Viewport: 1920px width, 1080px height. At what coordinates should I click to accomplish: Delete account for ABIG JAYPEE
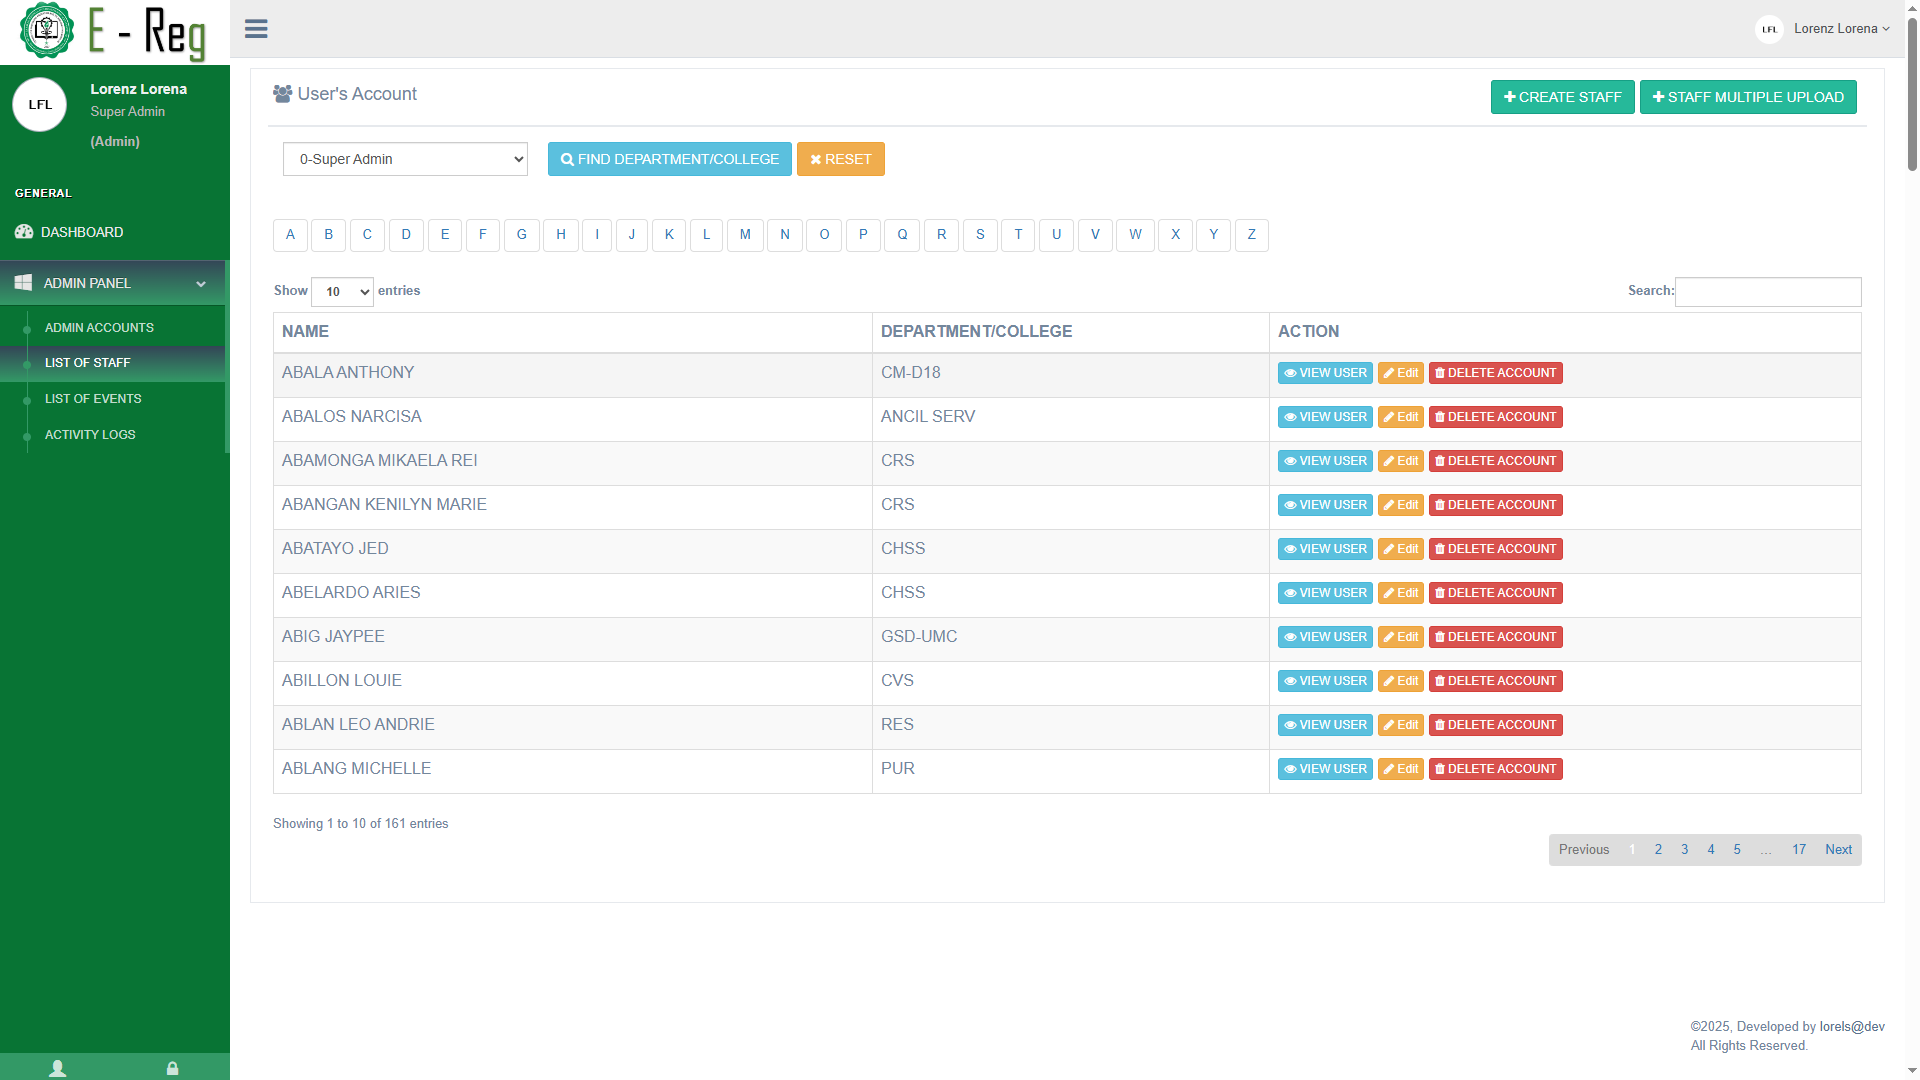(1495, 637)
